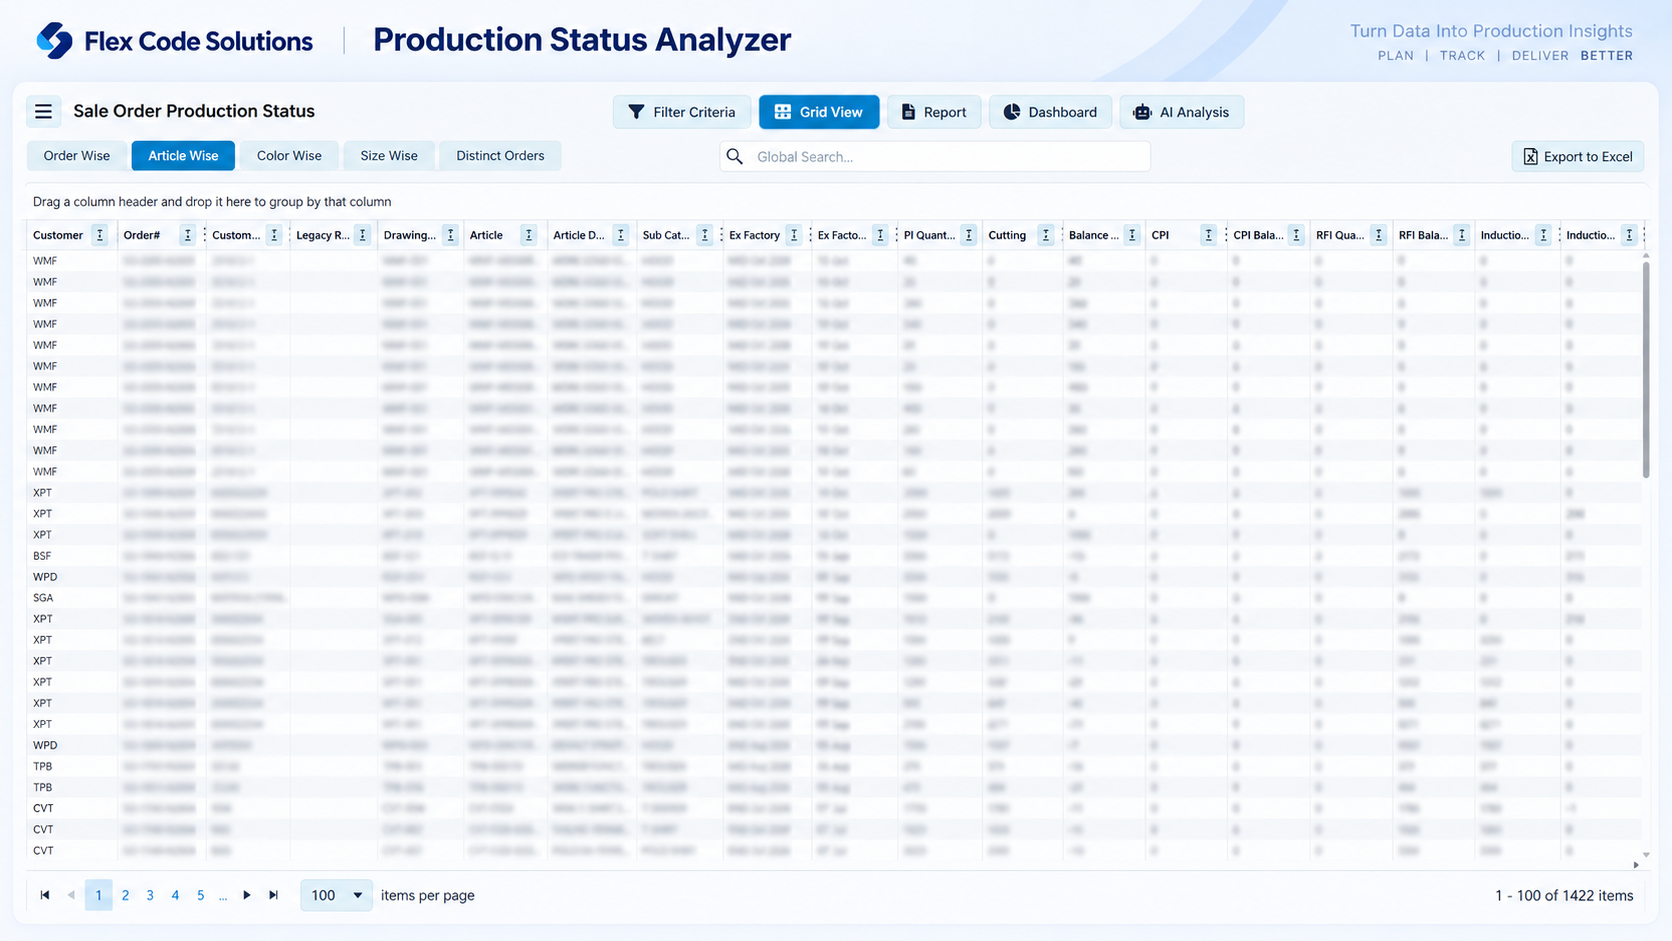Open the PI Quant... column menu icon
Image resolution: width=1672 pixels, height=941 pixels.
(x=968, y=235)
